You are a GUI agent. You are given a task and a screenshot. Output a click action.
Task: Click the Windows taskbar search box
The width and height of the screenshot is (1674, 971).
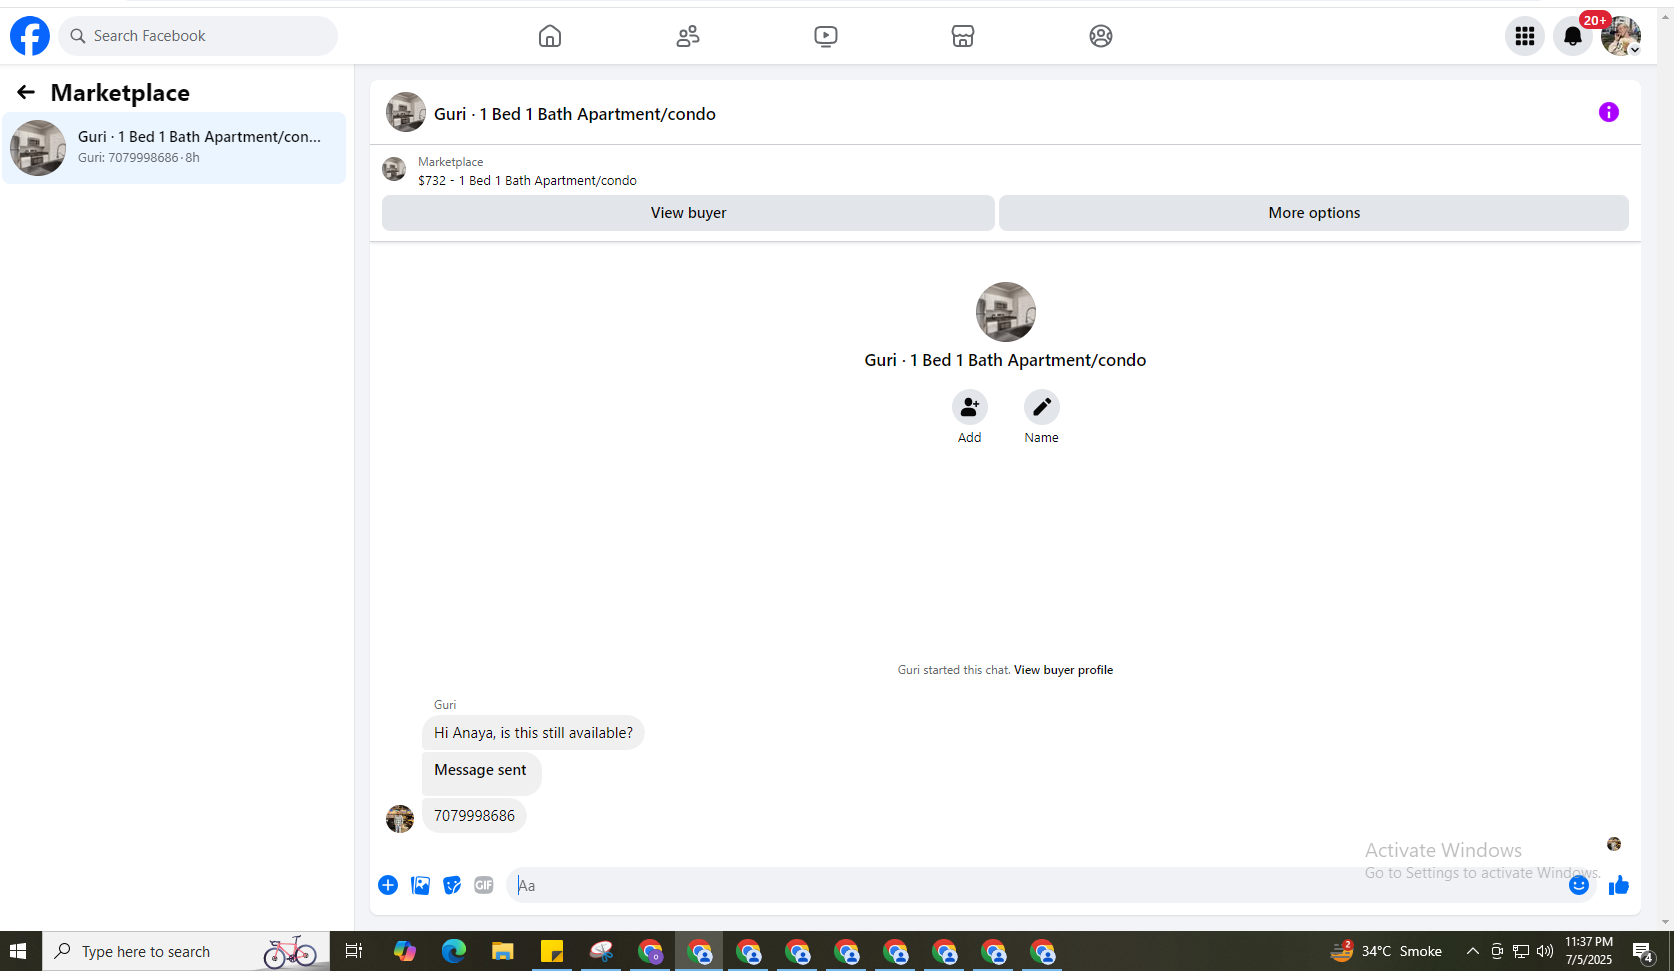click(x=186, y=951)
